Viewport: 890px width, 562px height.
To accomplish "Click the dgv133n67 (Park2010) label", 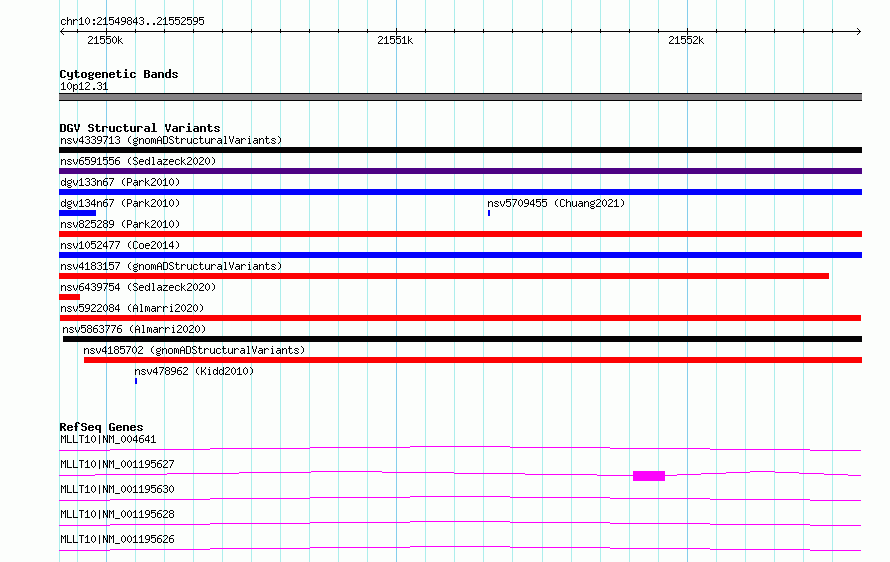I will click(120, 182).
